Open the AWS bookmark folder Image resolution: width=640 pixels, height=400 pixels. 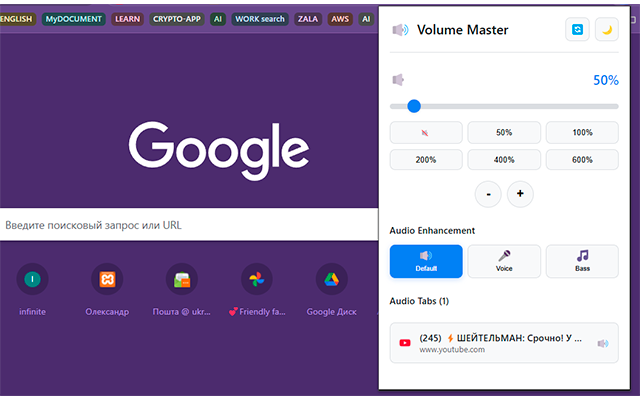click(x=340, y=19)
